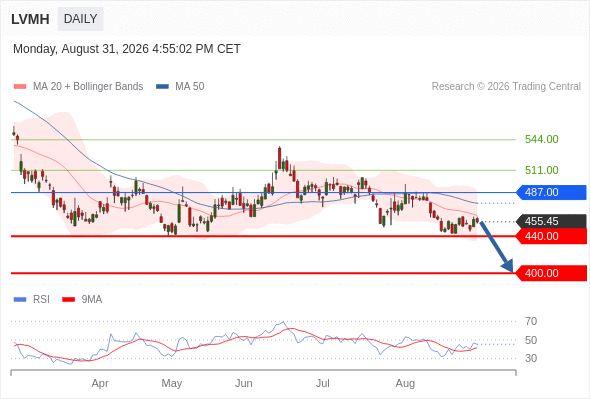Click the MA 50 legend label
Screen dimensions: 590x400
190,87
